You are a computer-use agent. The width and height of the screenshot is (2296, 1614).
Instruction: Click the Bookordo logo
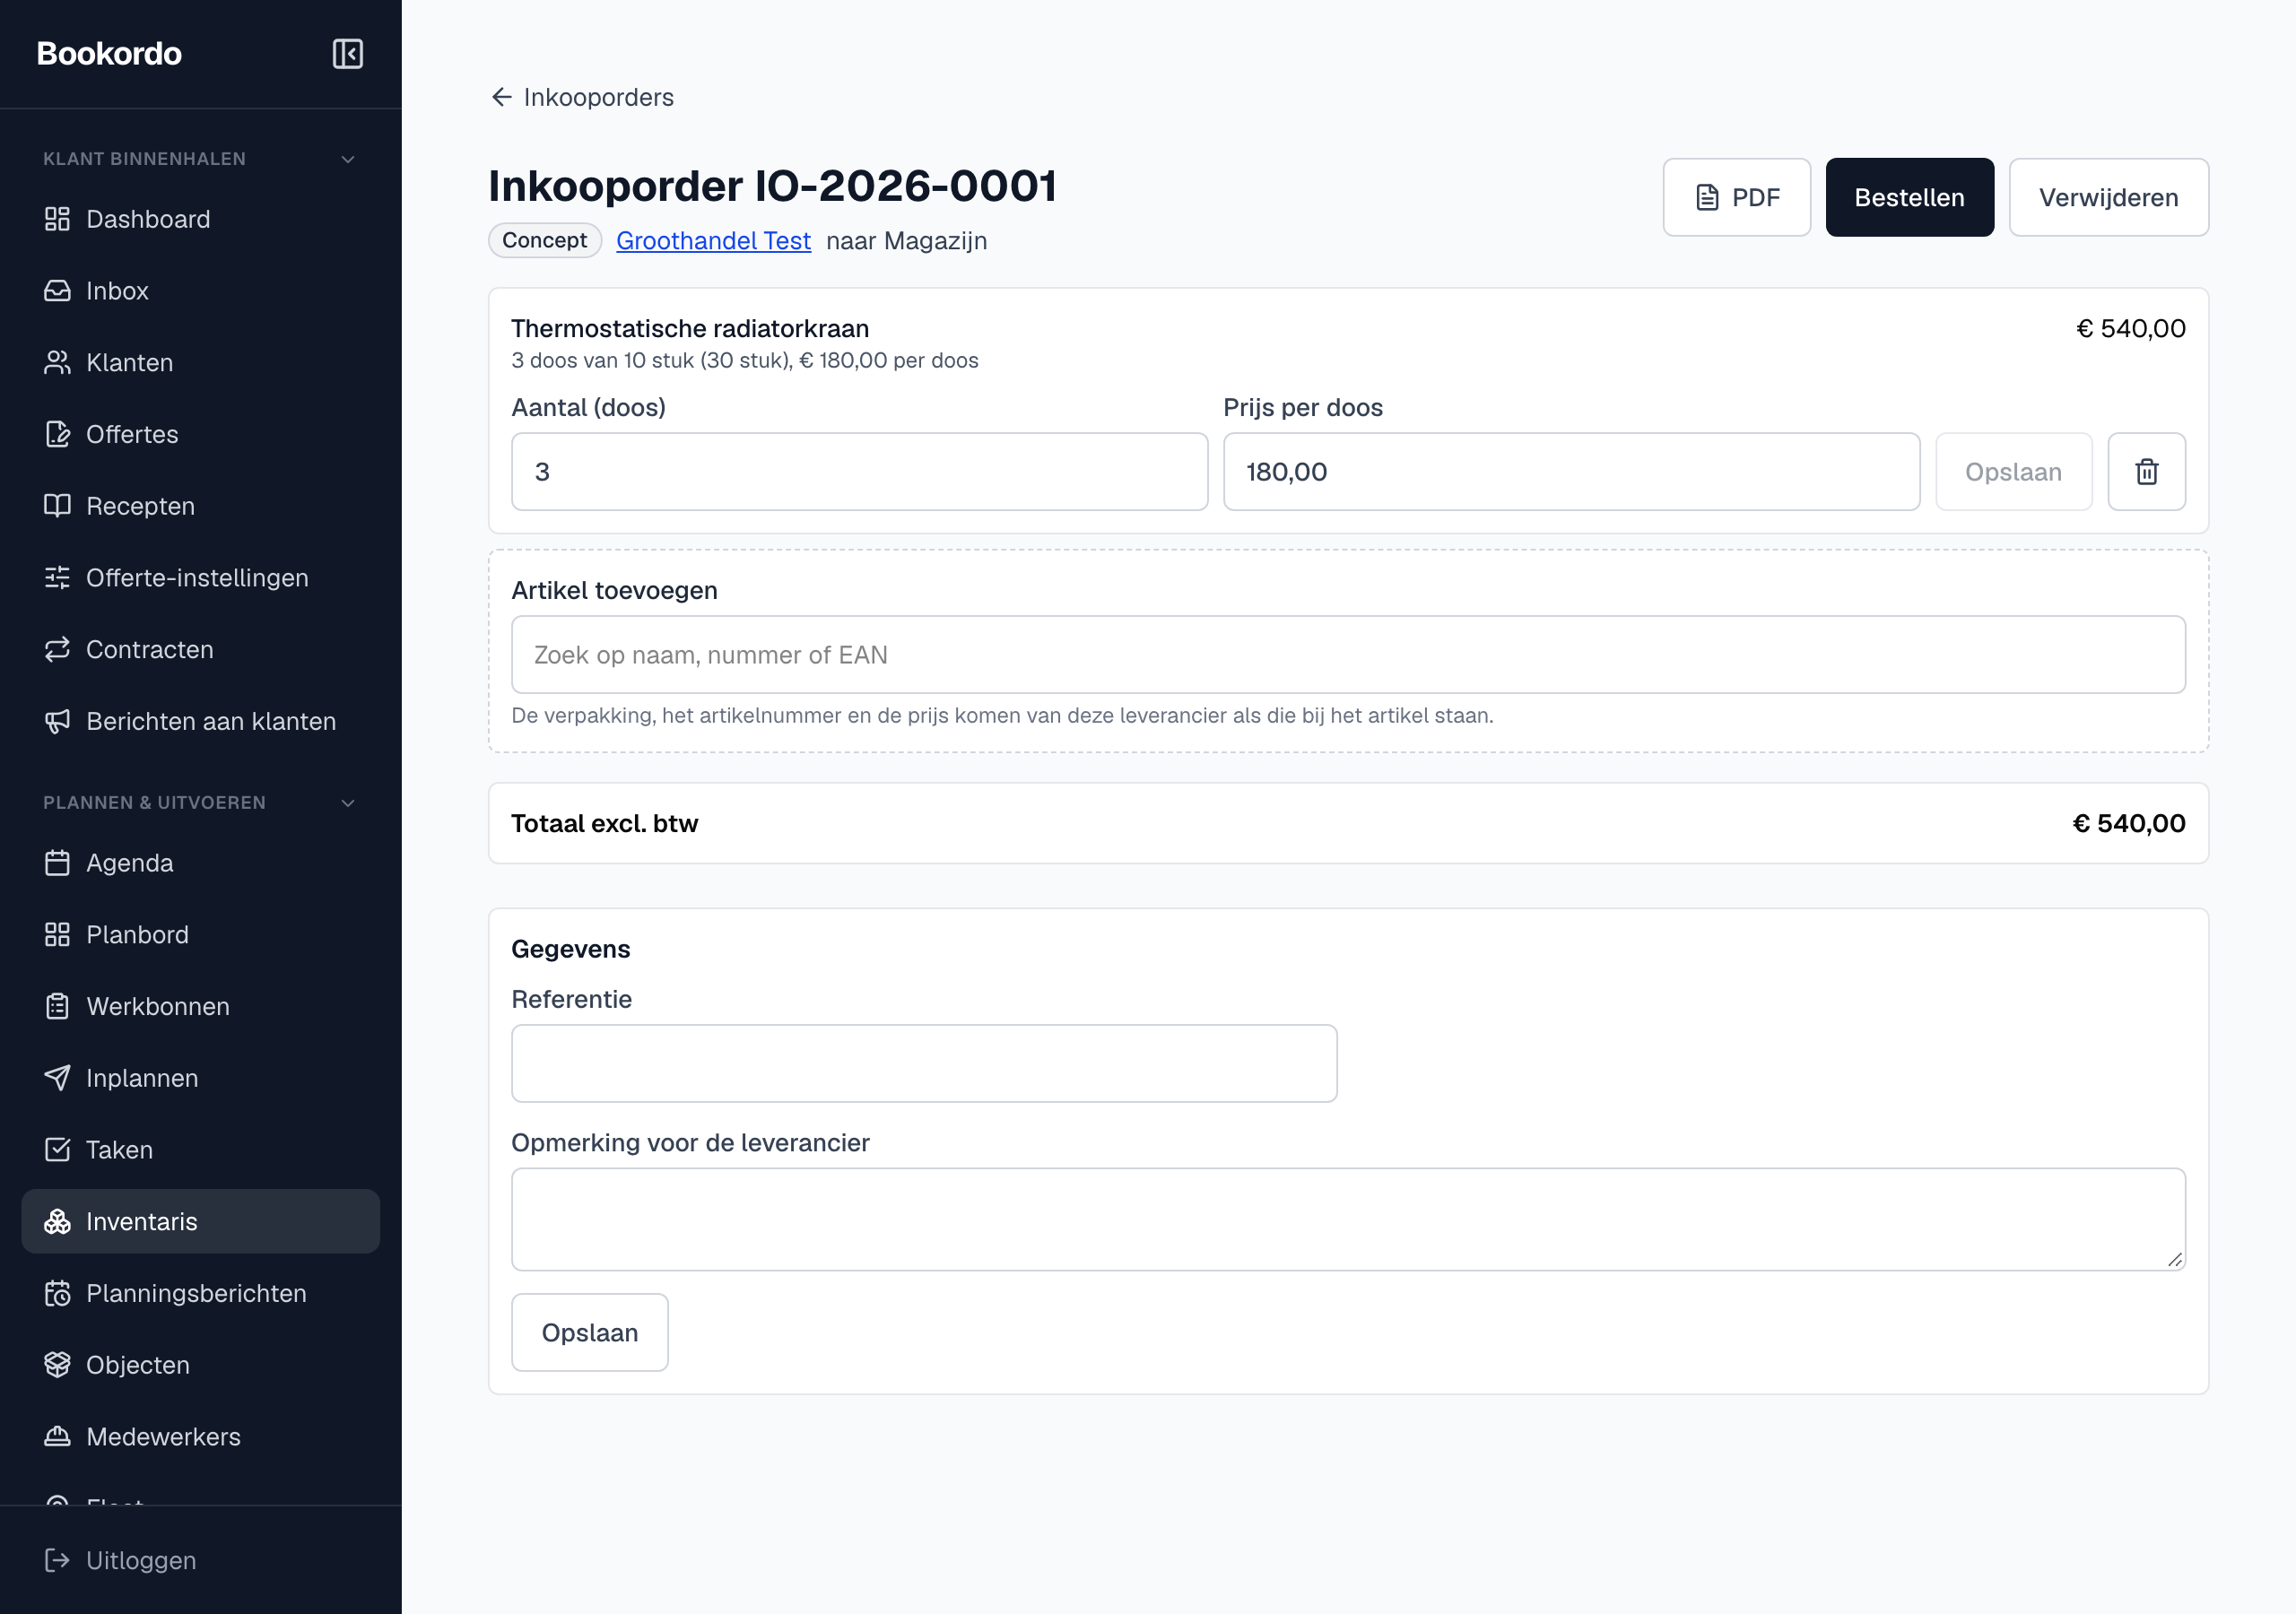tap(109, 54)
